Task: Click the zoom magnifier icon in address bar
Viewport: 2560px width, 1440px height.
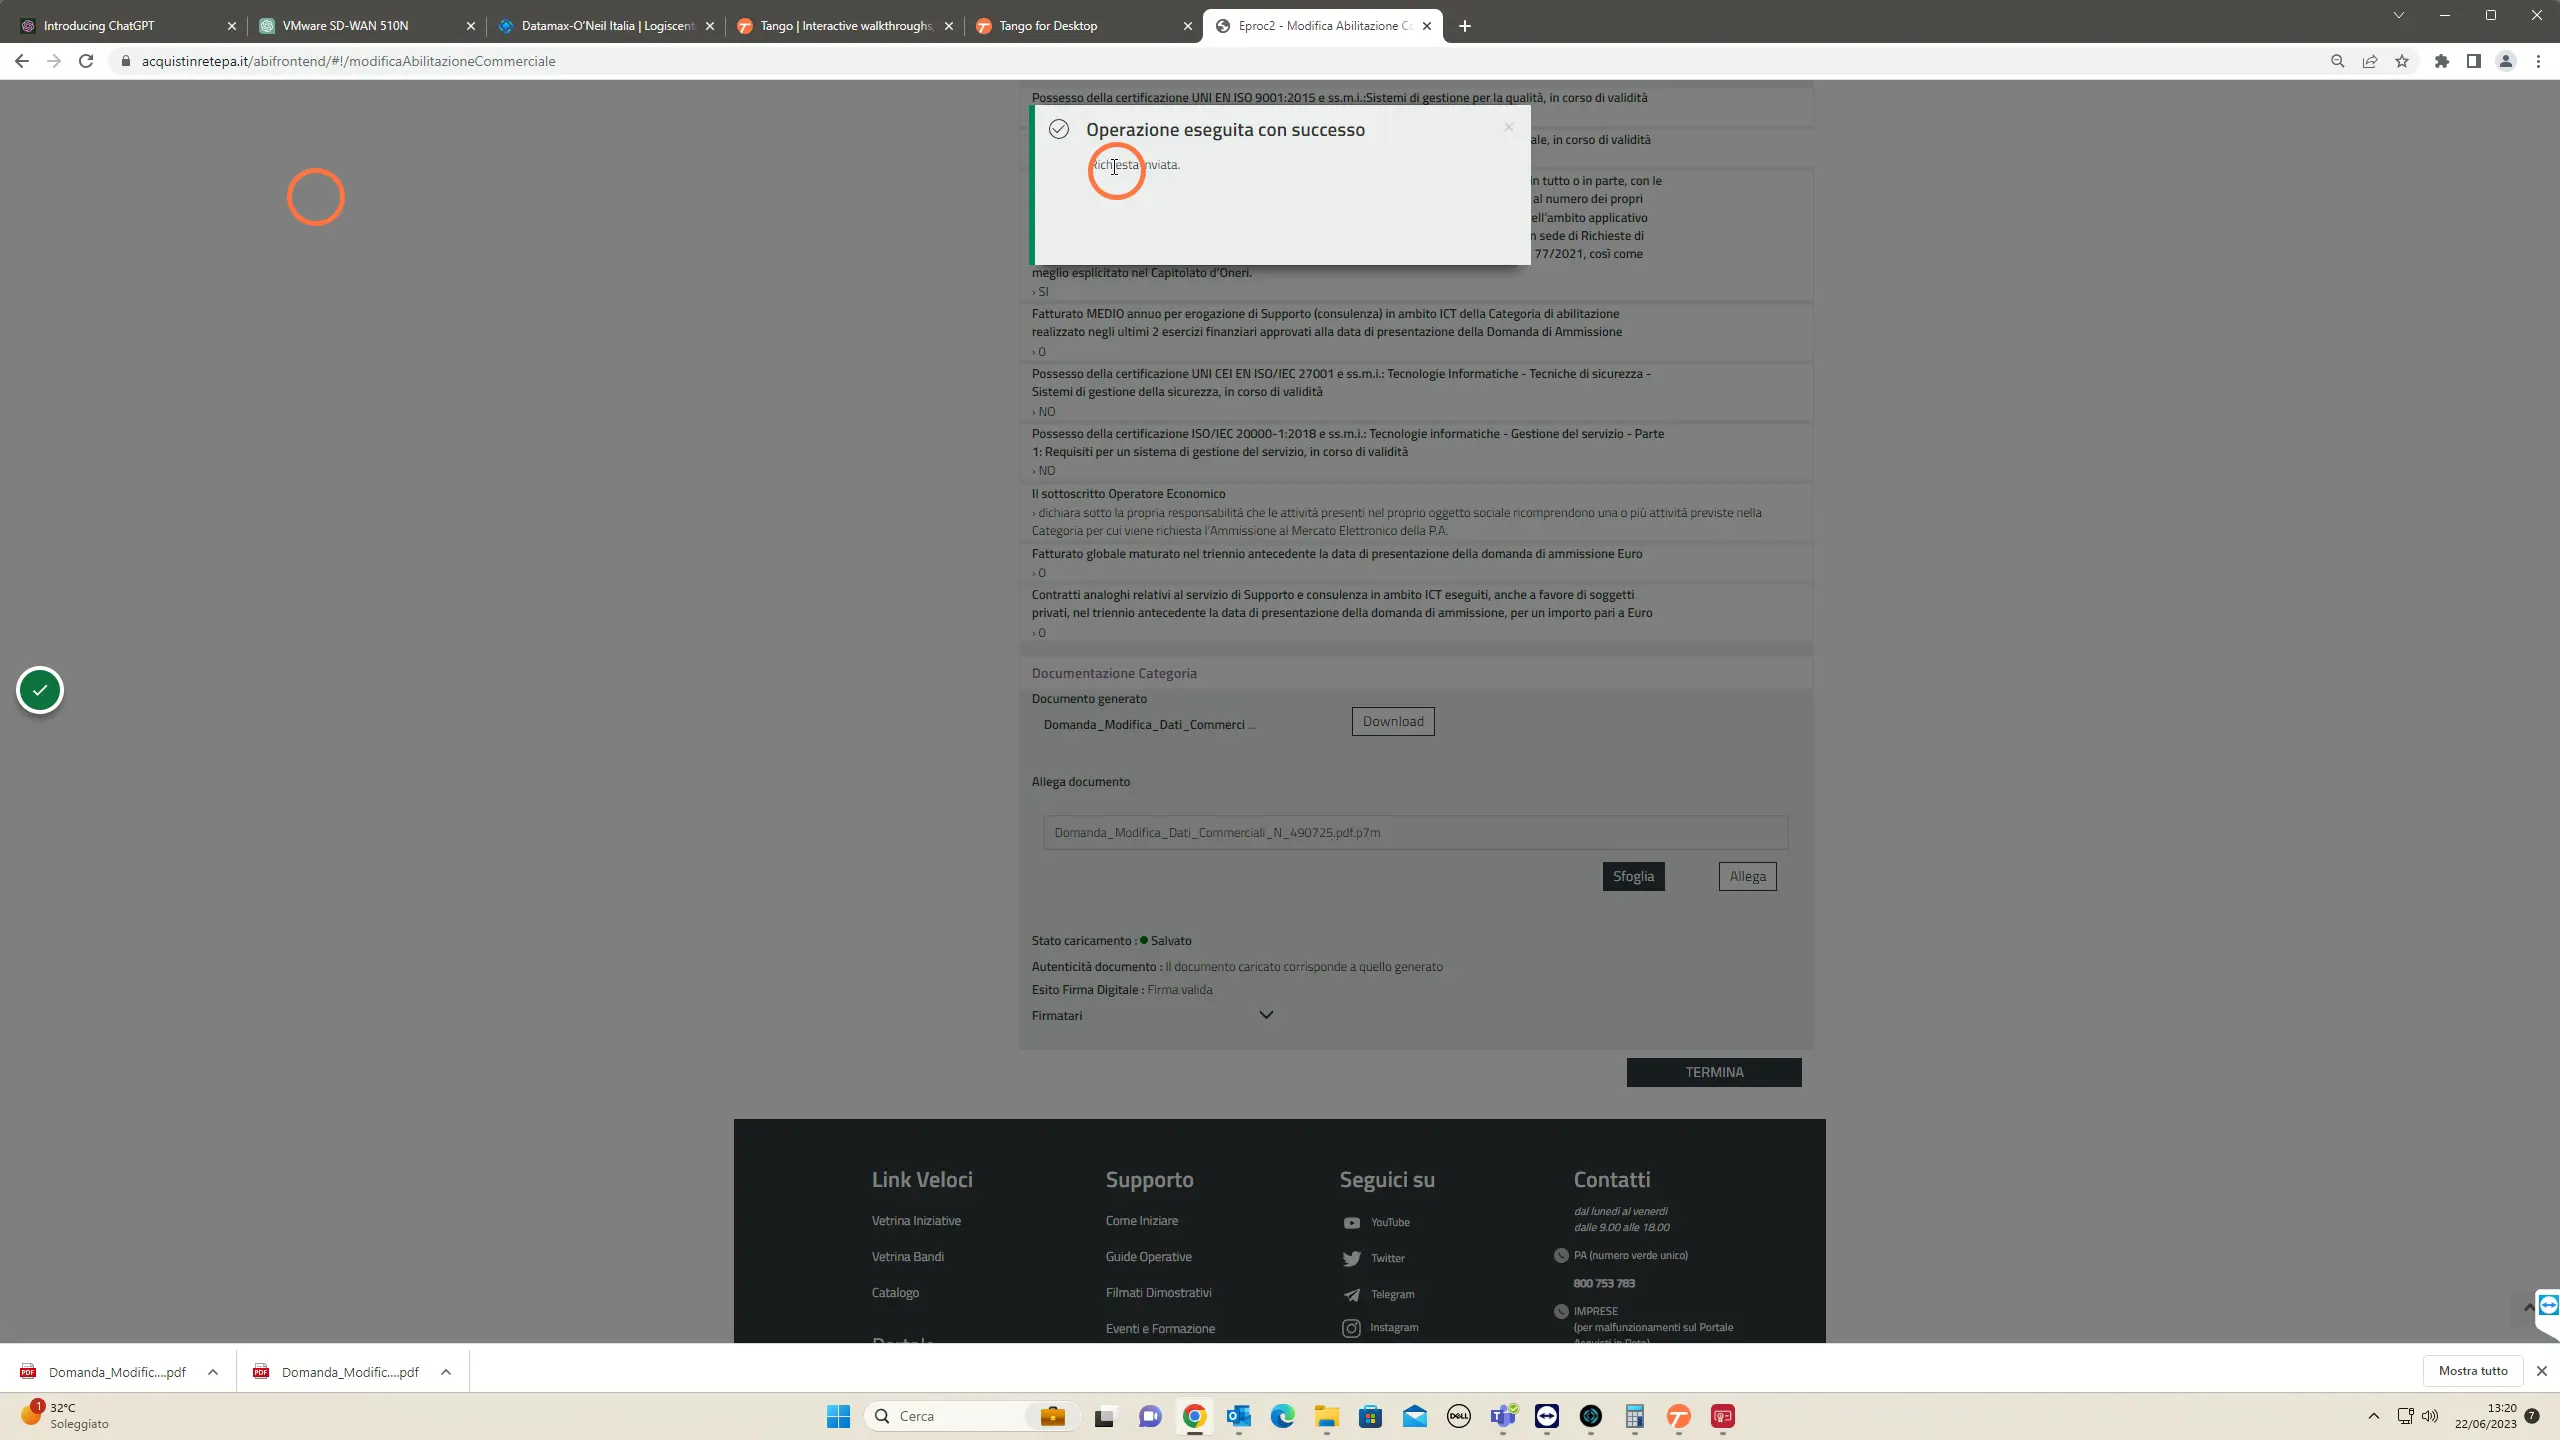Action: tap(2338, 61)
